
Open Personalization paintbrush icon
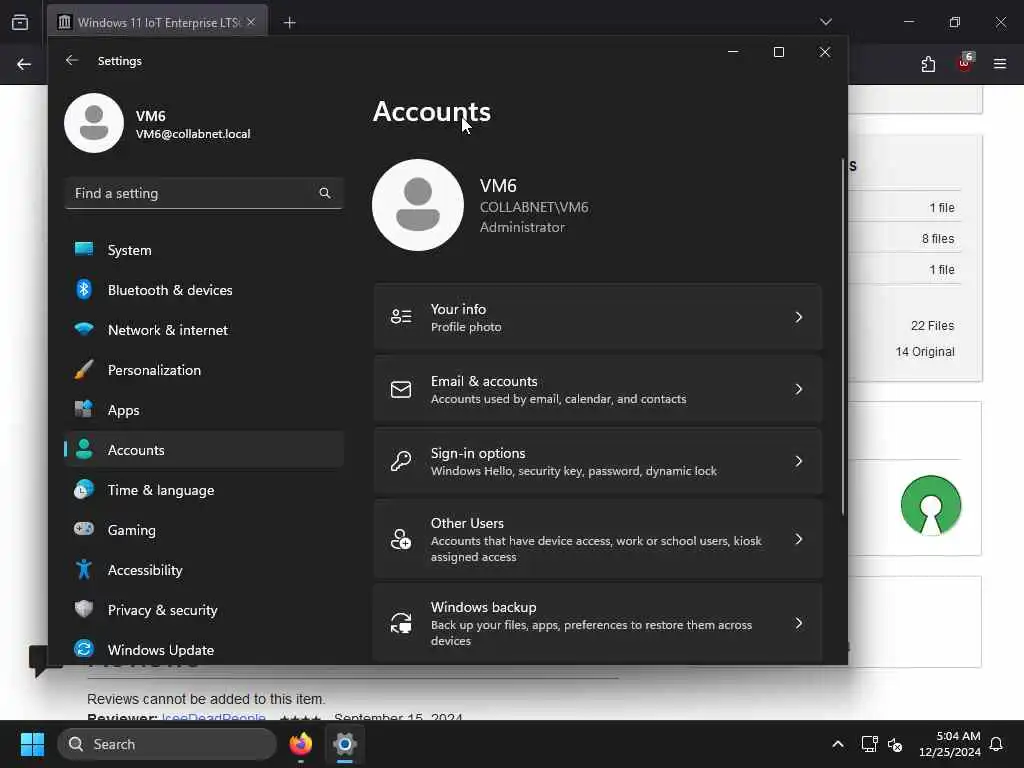tap(84, 370)
